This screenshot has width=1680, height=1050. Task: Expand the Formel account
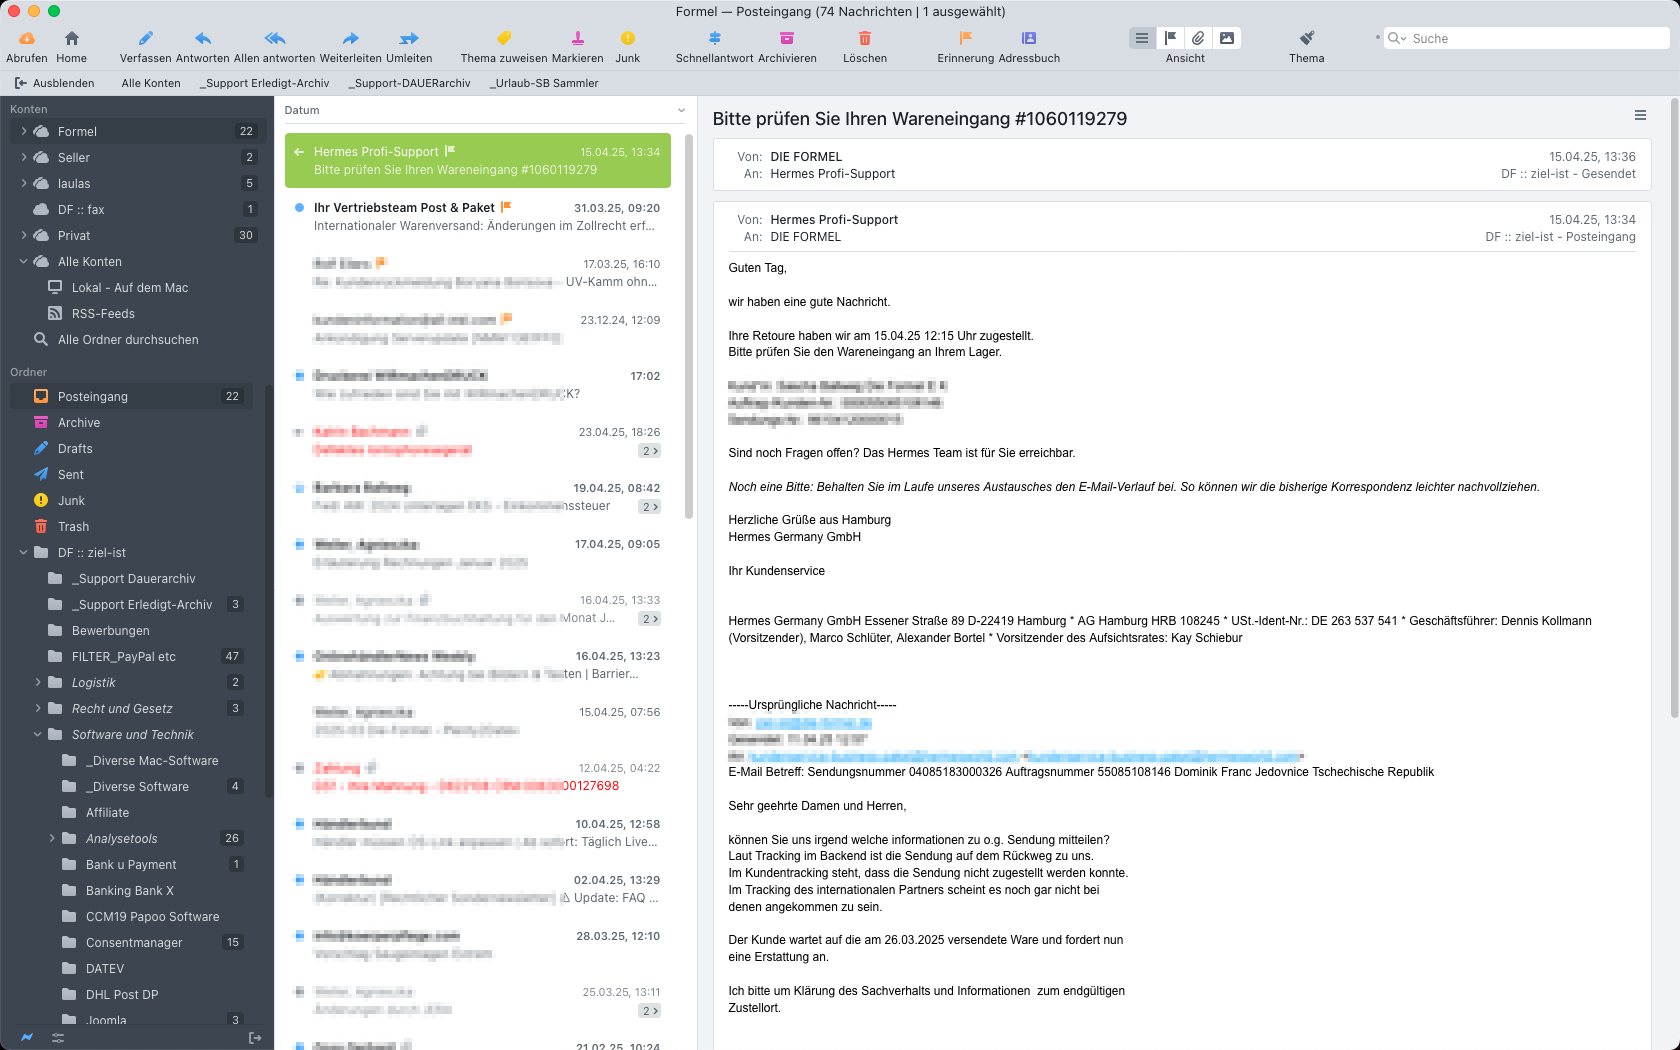tap(24, 131)
